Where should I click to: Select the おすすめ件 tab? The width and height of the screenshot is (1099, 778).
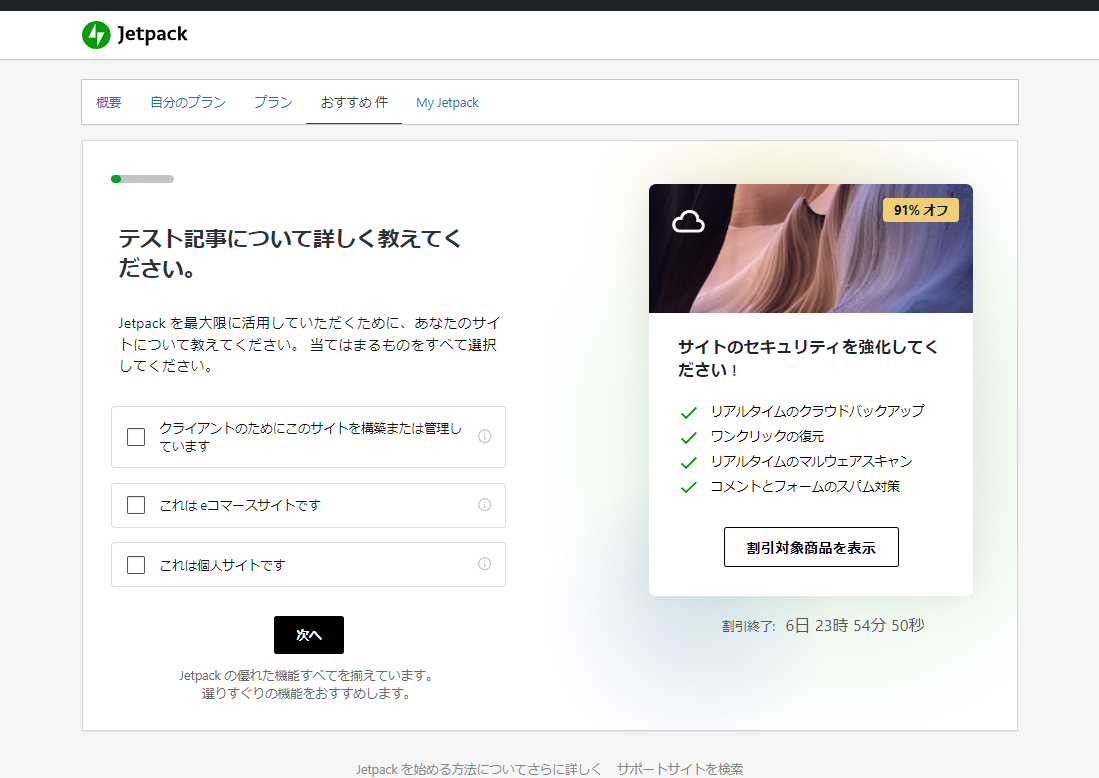coord(354,102)
